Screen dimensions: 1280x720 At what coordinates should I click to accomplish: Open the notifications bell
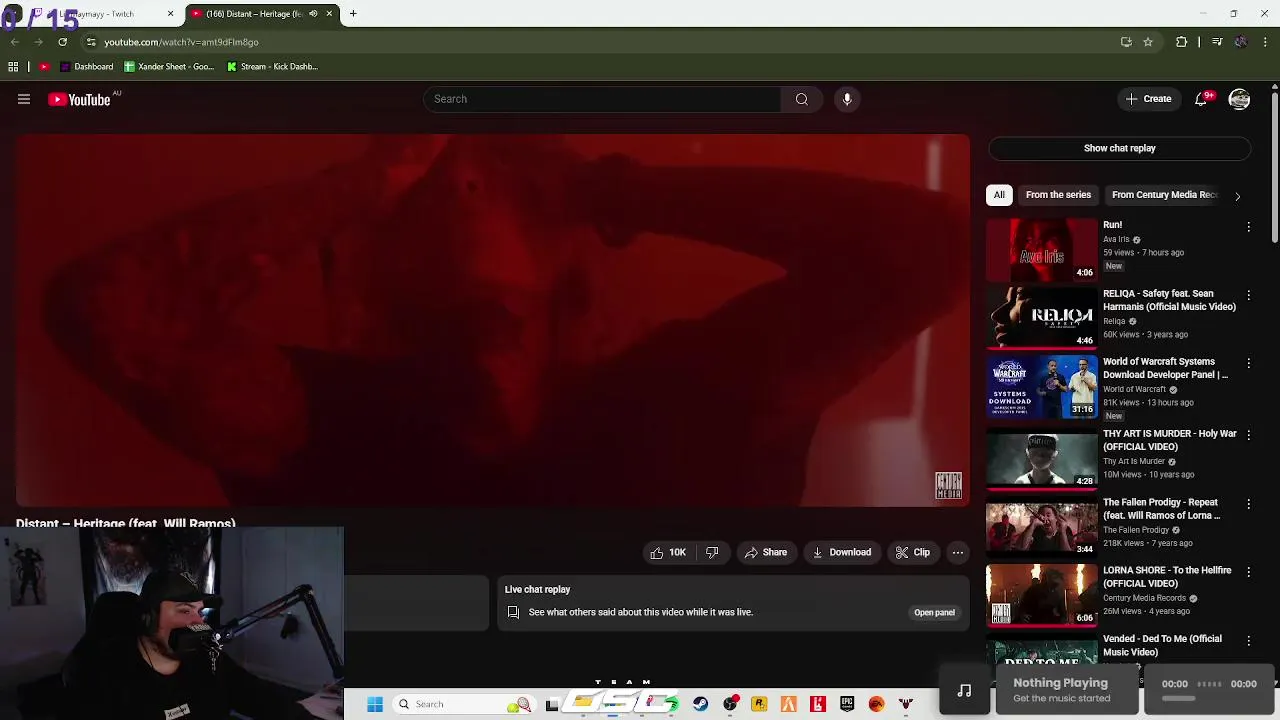coord(1201,99)
